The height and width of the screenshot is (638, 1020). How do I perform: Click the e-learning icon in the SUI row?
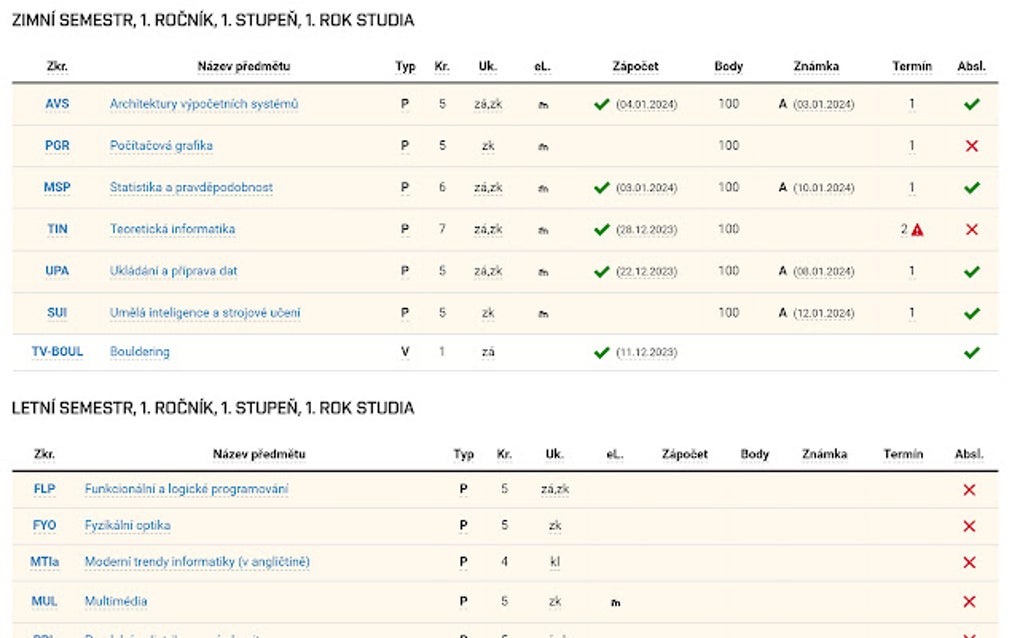[x=543, y=314]
